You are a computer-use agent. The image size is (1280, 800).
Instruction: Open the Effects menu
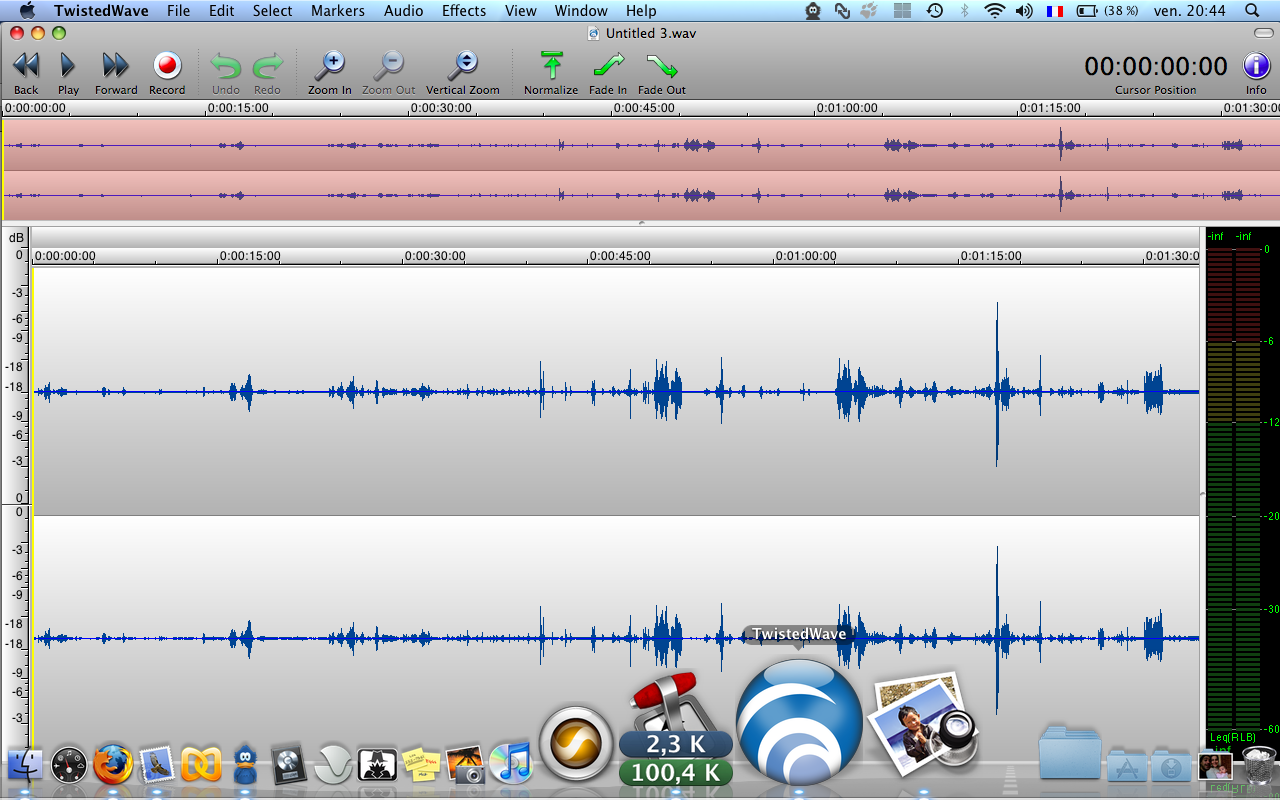point(464,11)
